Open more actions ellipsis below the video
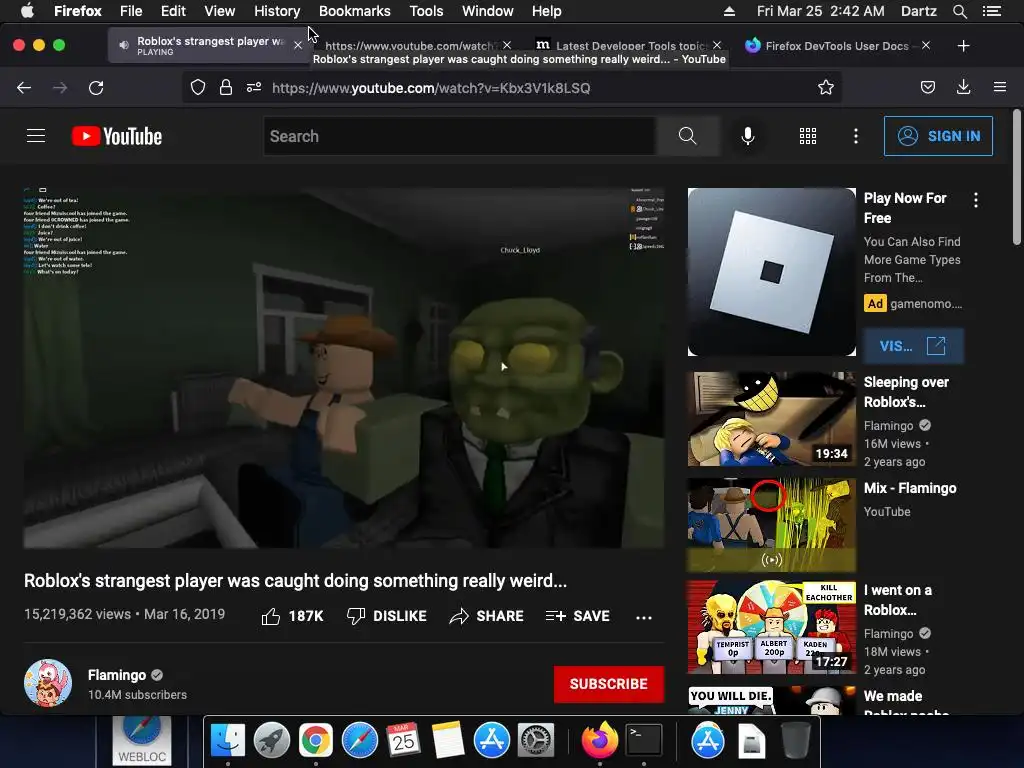Image resolution: width=1024 pixels, height=768 pixels. pos(644,617)
